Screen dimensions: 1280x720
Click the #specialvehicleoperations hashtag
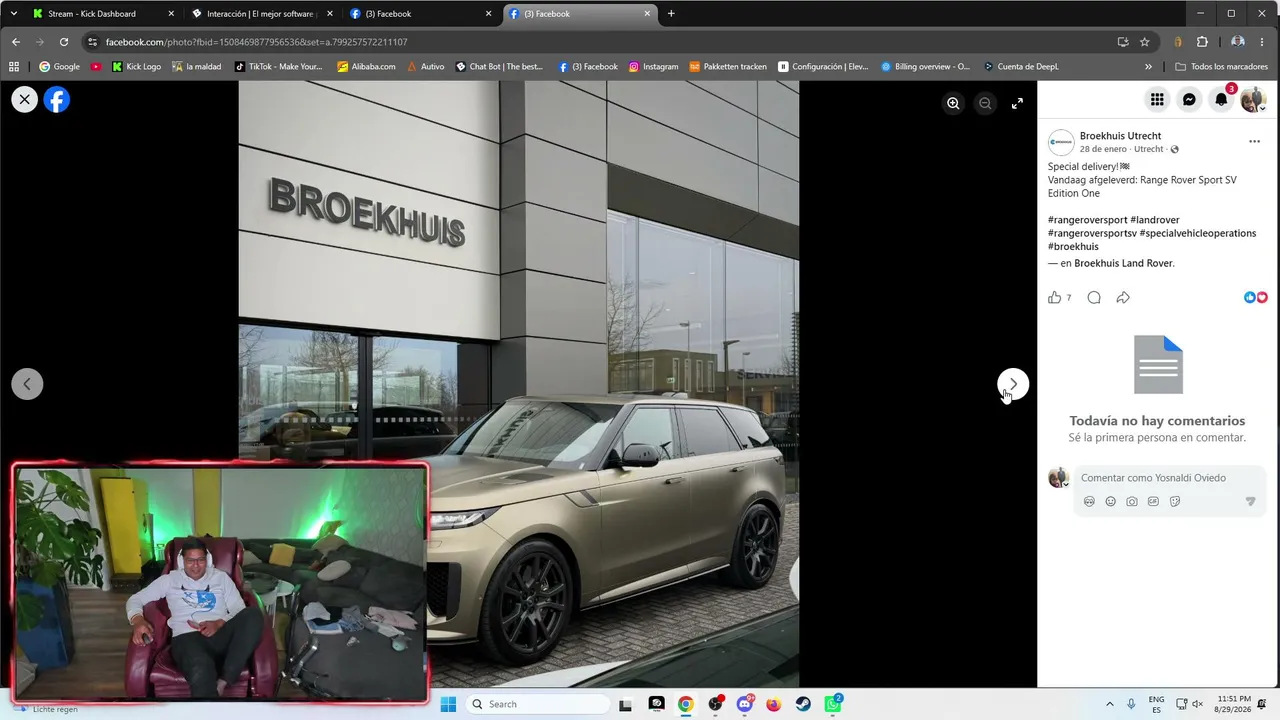(1198, 233)
